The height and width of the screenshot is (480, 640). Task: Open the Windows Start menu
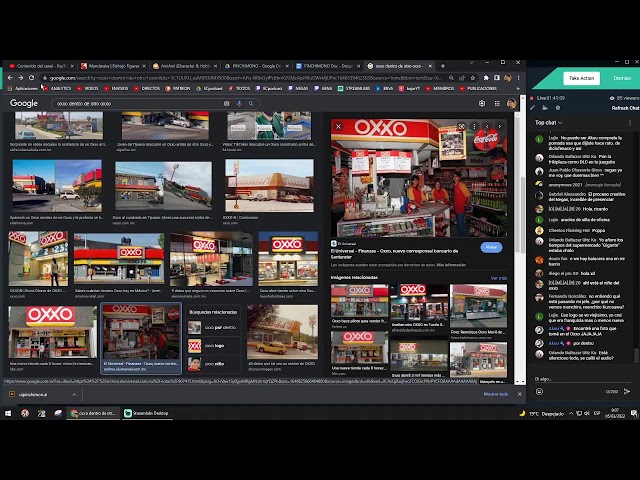(8, 413)
